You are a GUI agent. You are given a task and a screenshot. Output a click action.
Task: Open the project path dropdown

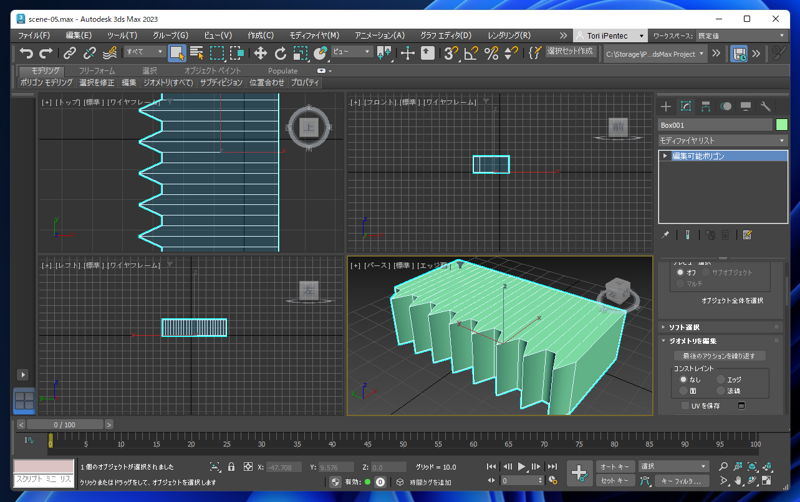[x=655, y=54]
